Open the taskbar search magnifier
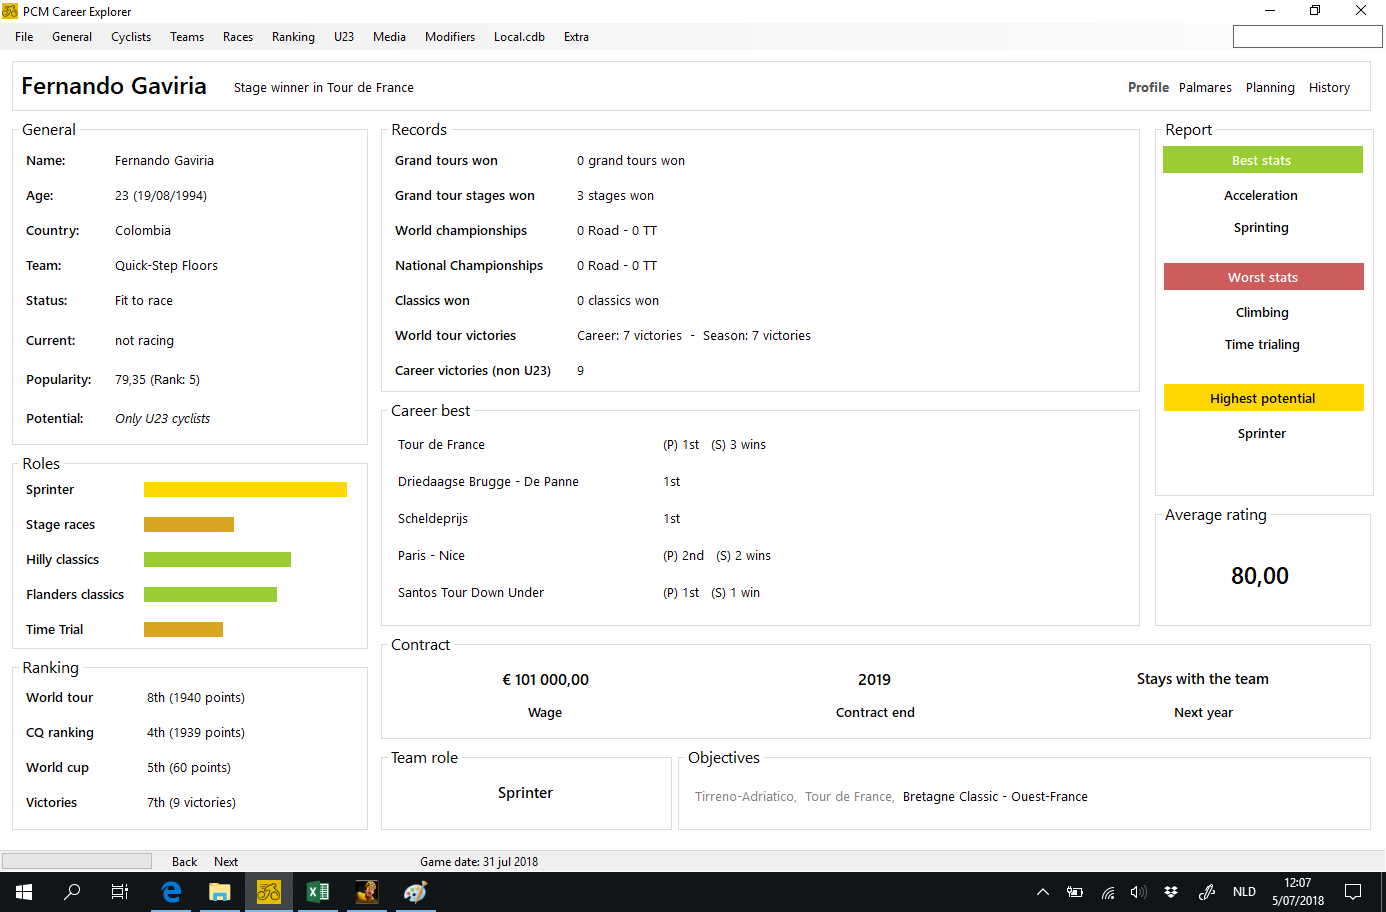Image resolution: width=1386 pixels, height=912 pixels. pyautogui.click(x=72, y=892)
